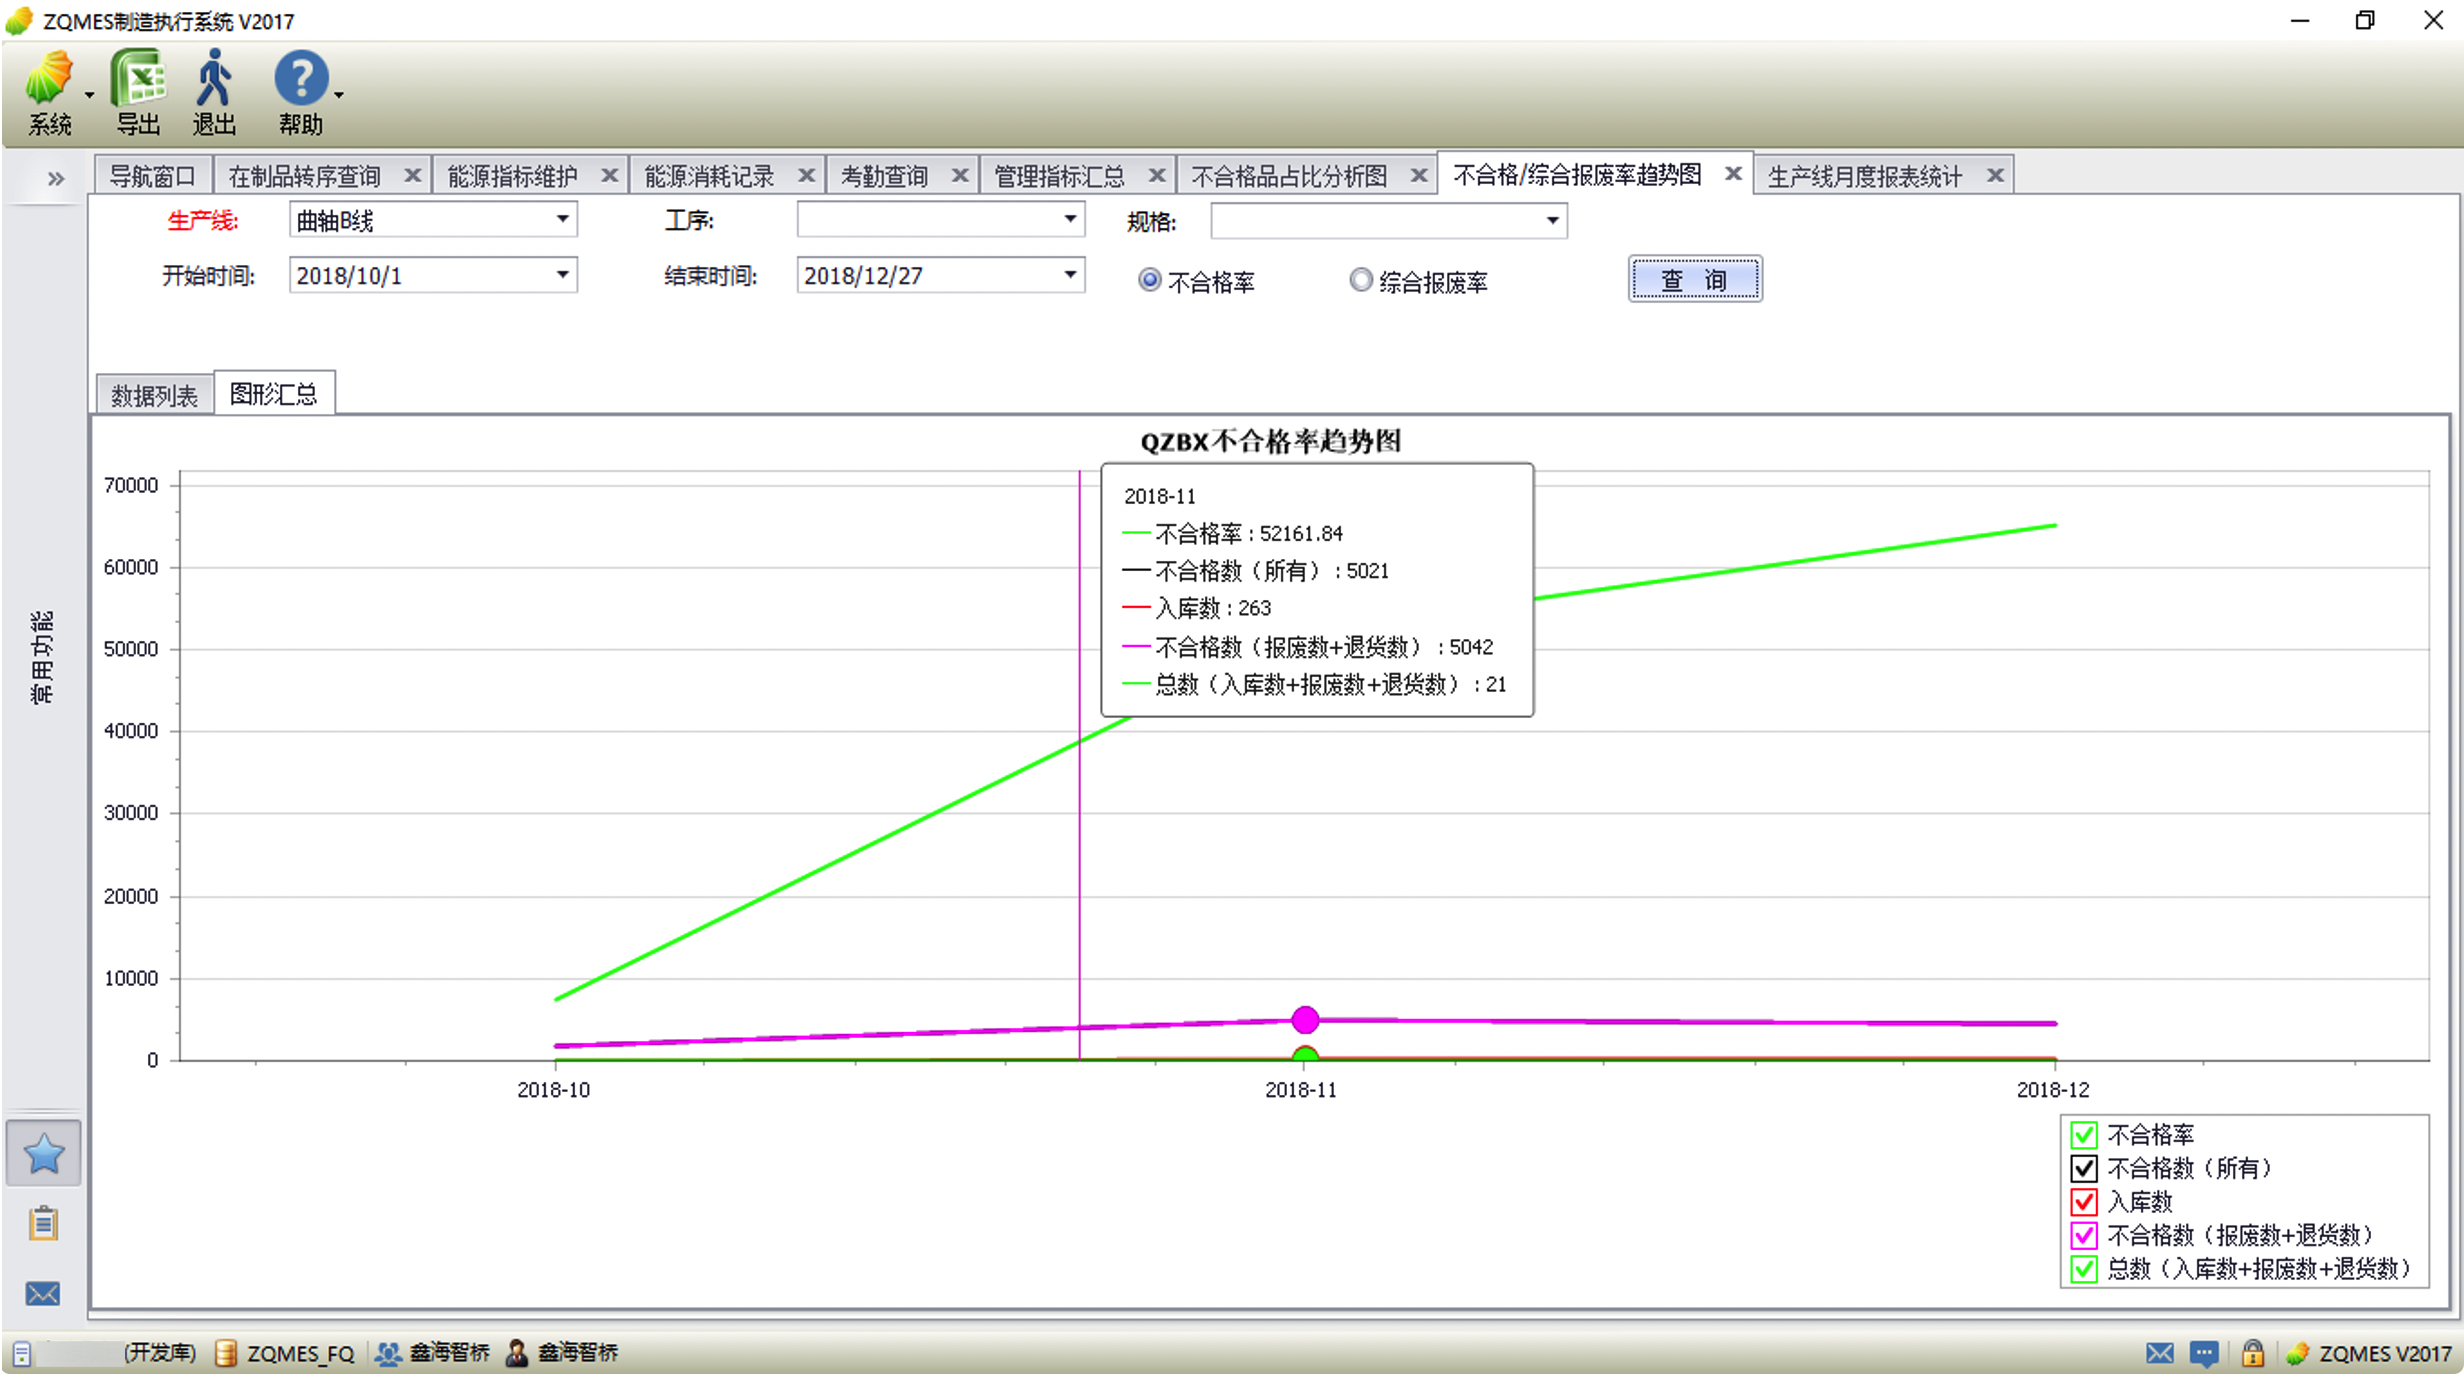Expand the 生产线 dropdown showing 曲轴B线
This screenshot has width=2464, height=1374.
tap(563, 220)
